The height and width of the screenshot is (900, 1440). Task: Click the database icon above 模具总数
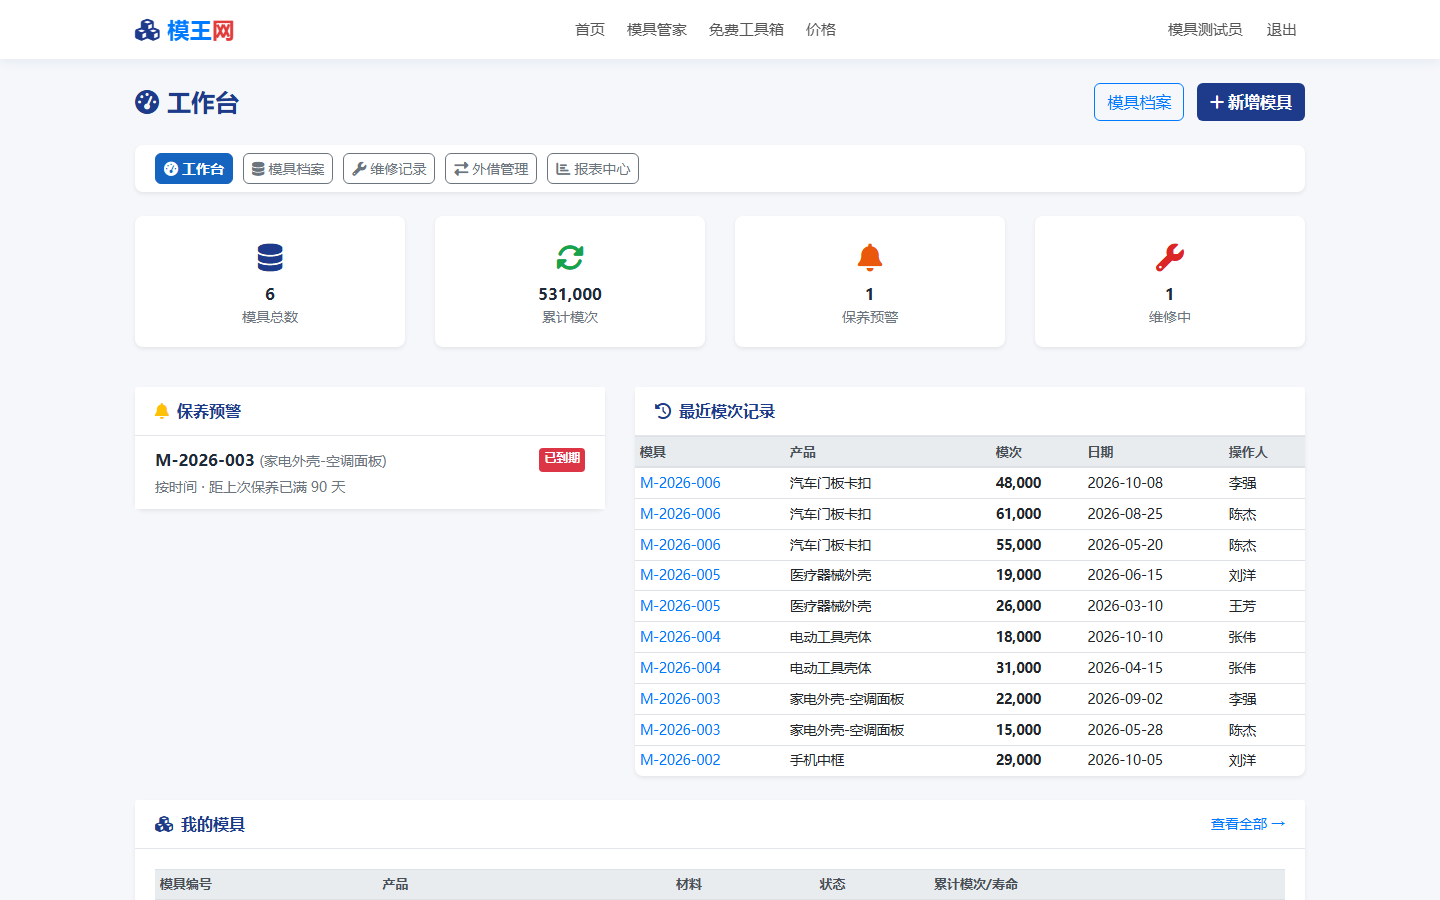click(270, 258)
